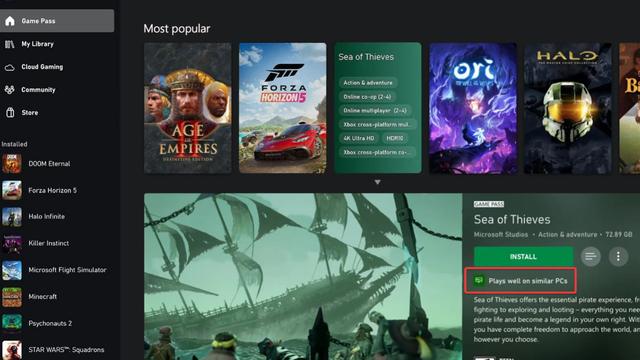Click the HDR10 tag
Image resolution: width=640 pixels, height=360 pixels.
point(395,138)
